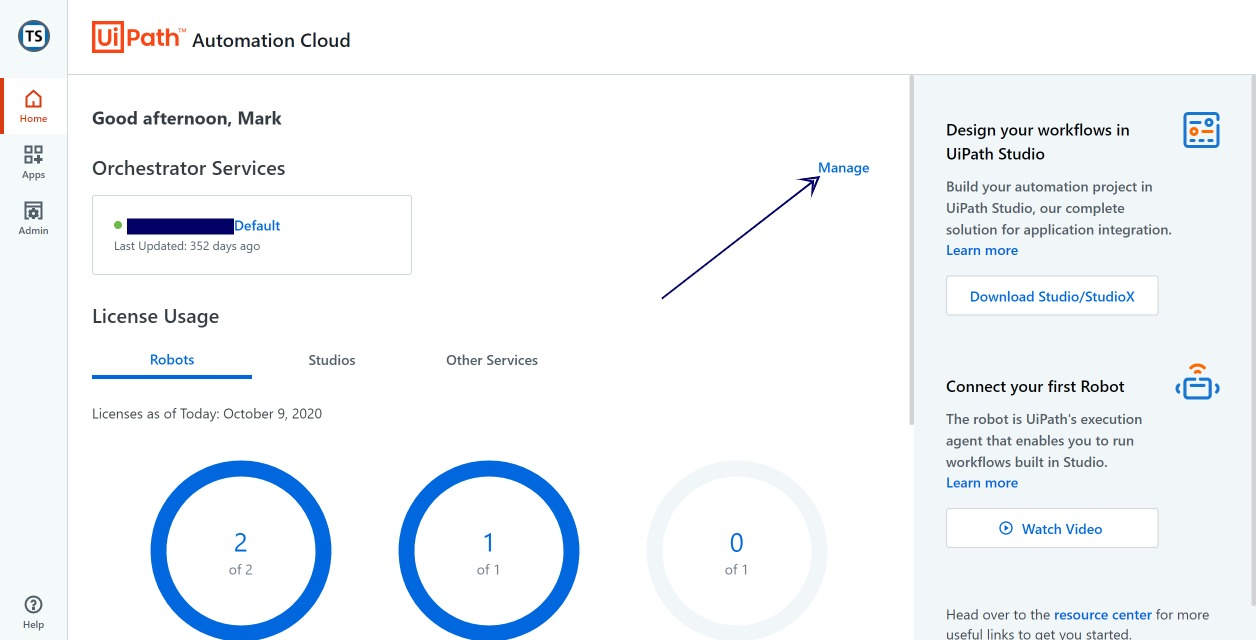Click Learn more under Connect your first Robot
The width and height of the screenshot is (1256, 640).
[982, 482]
